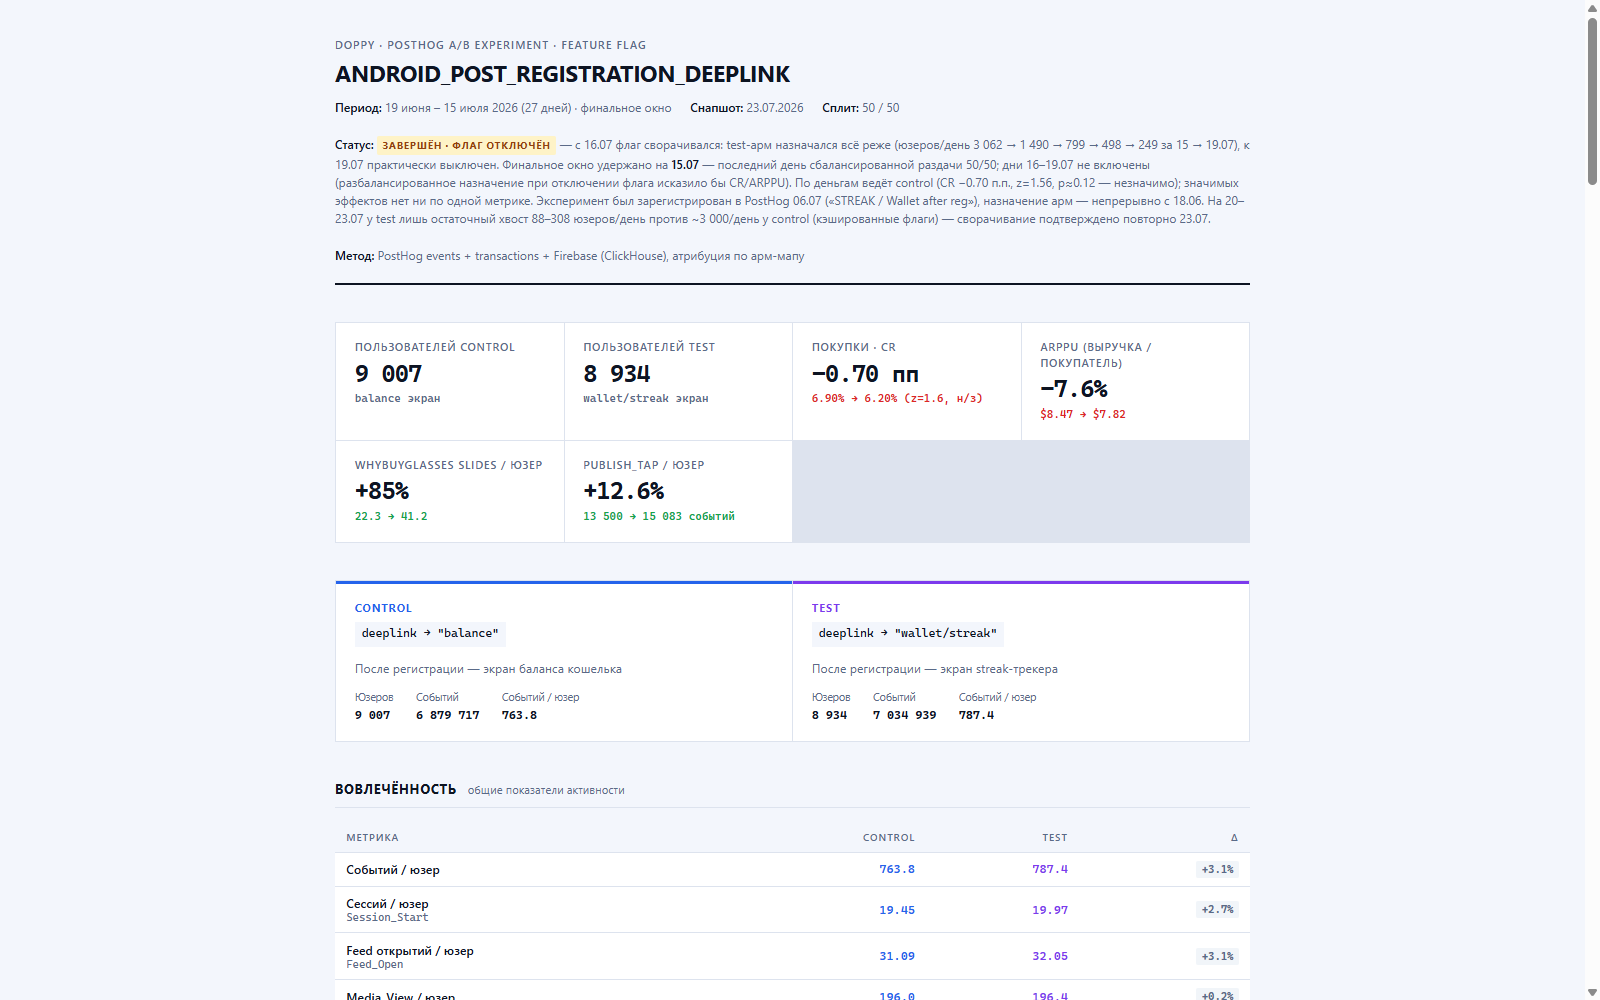Image resolution: width=1600 pixels, height=1000 pixels.
Task: Click the 32.05 test feed opens value
Action: click(1050, 956)
